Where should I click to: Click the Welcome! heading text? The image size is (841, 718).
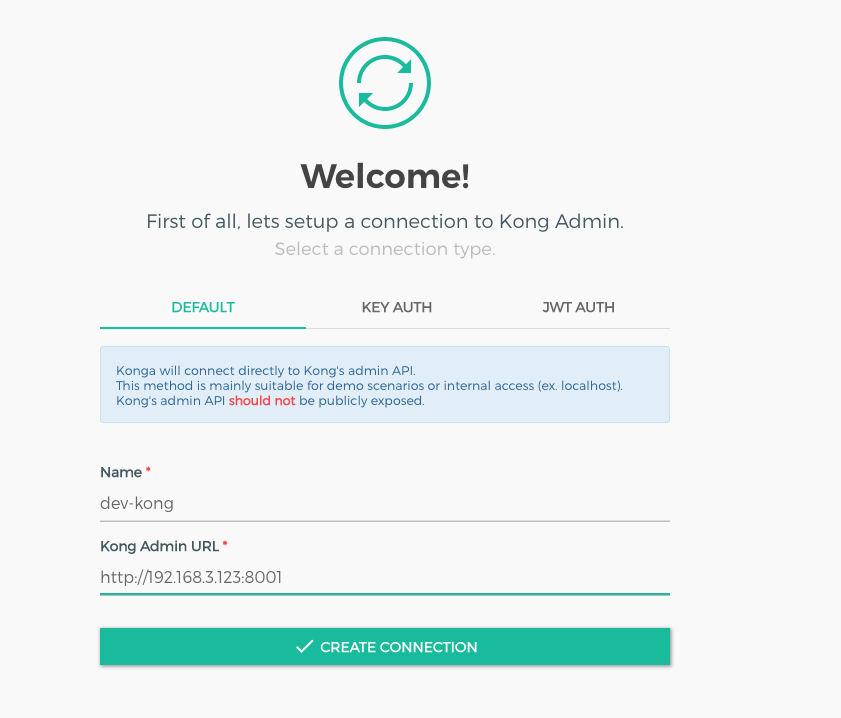point(385,175)
